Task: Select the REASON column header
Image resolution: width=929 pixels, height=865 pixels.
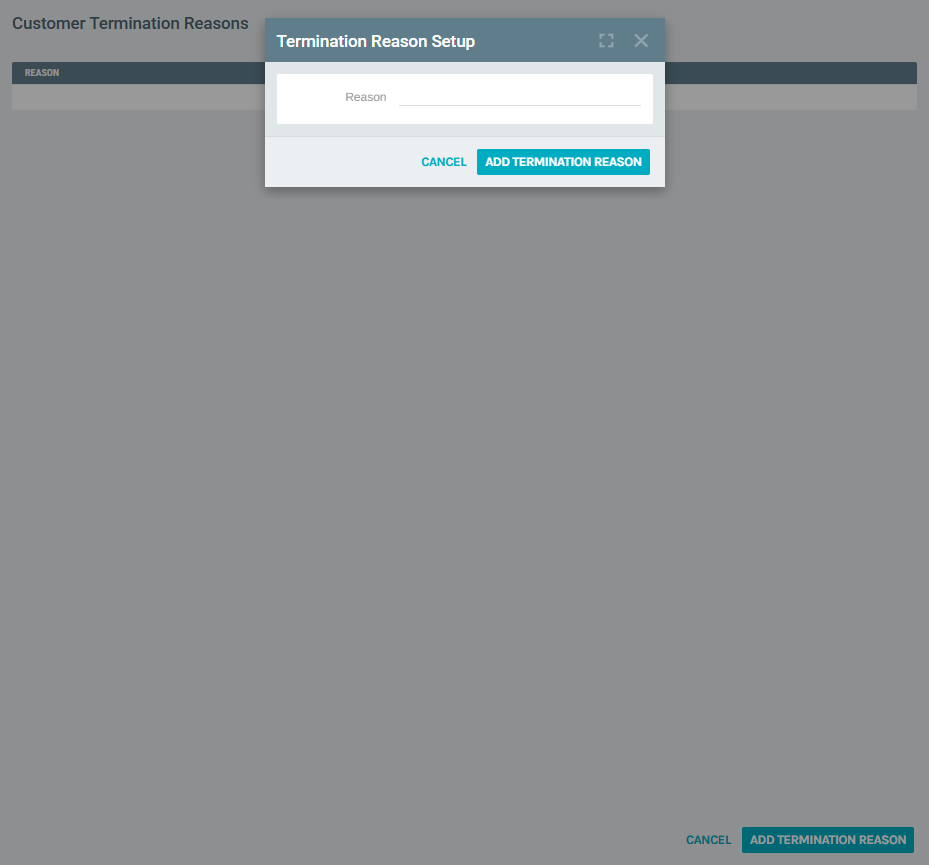Action: point(41,72)
